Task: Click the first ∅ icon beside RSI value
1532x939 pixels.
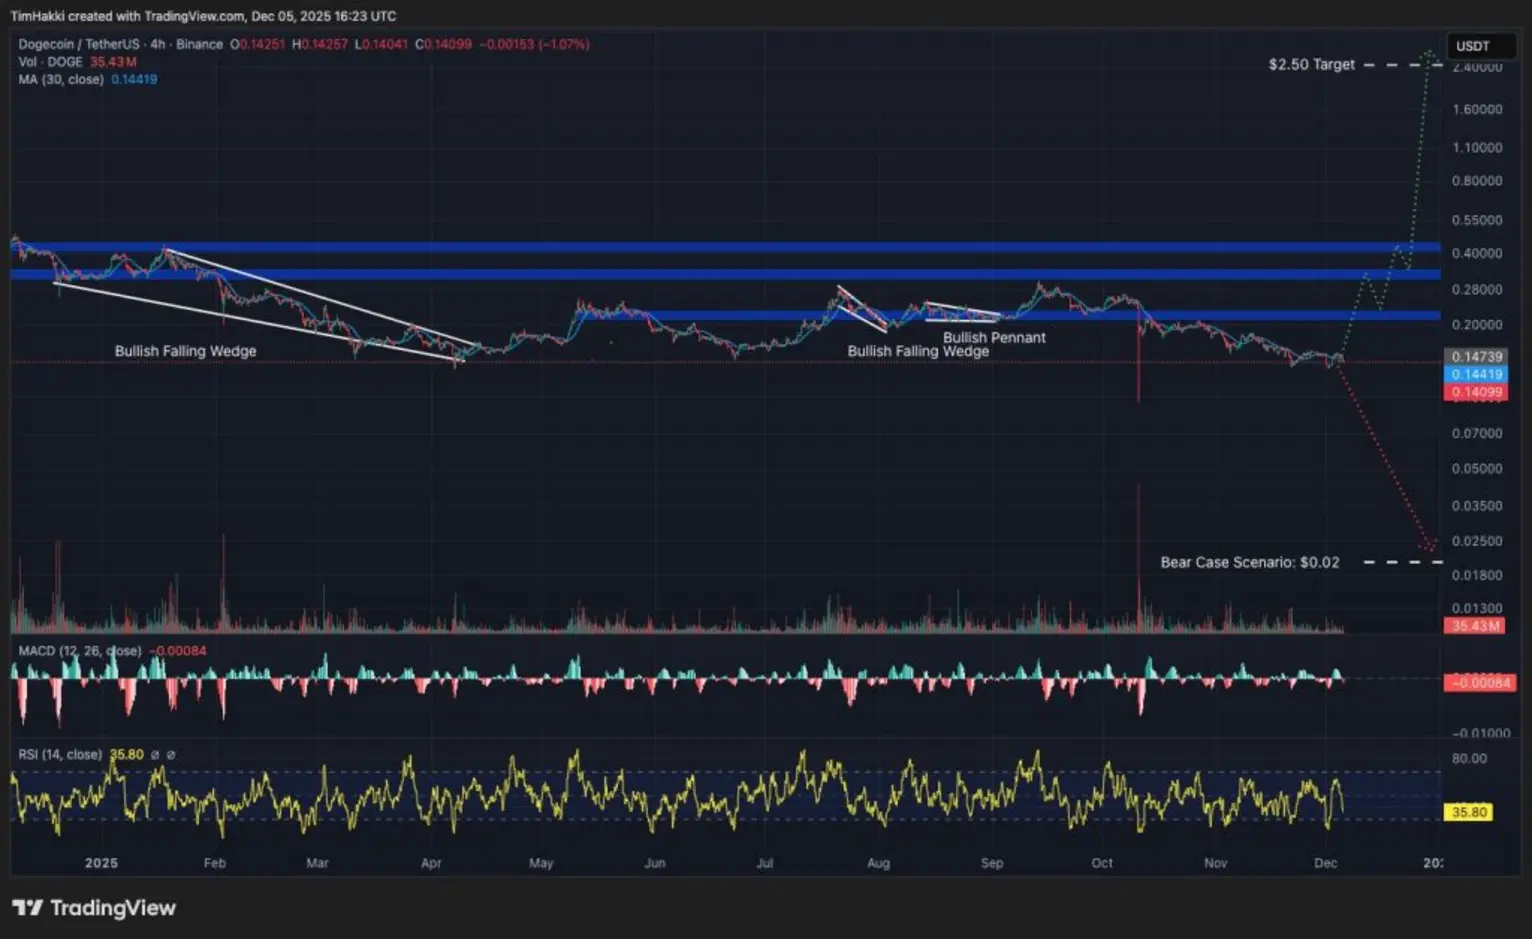Action: [x=155, y=755]
